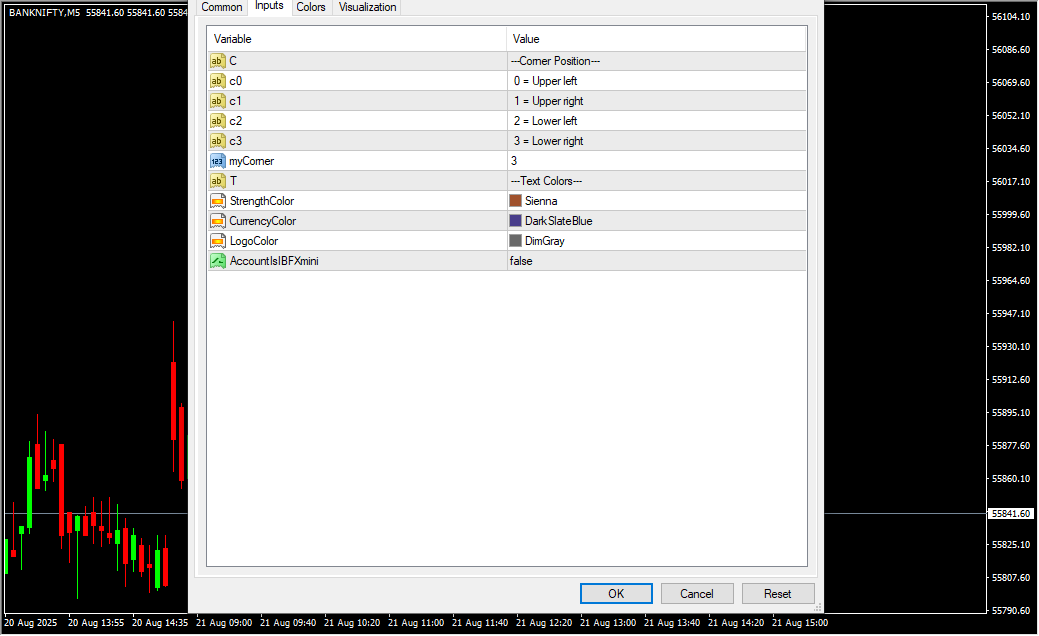
Task: Open the Visualization tab
Action: coord(367,7)
